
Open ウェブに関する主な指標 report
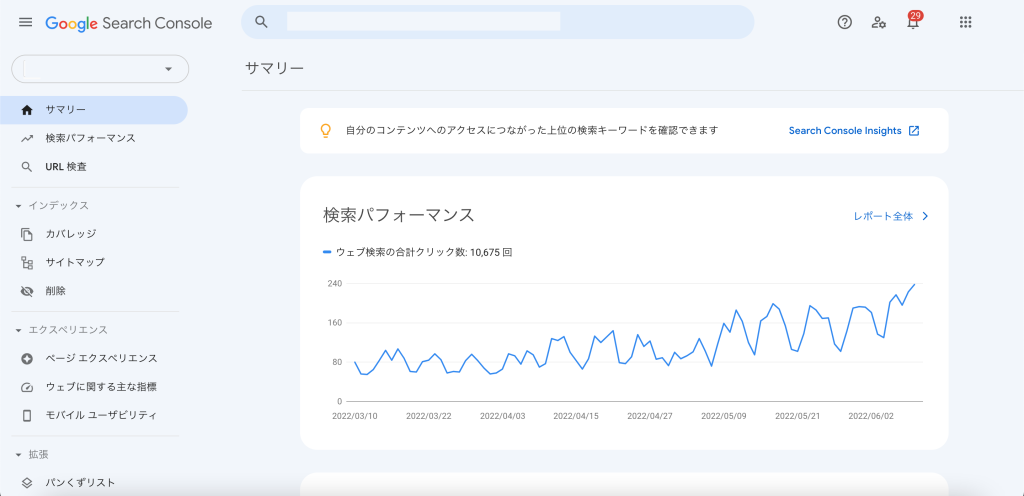[x=93, y=387]
